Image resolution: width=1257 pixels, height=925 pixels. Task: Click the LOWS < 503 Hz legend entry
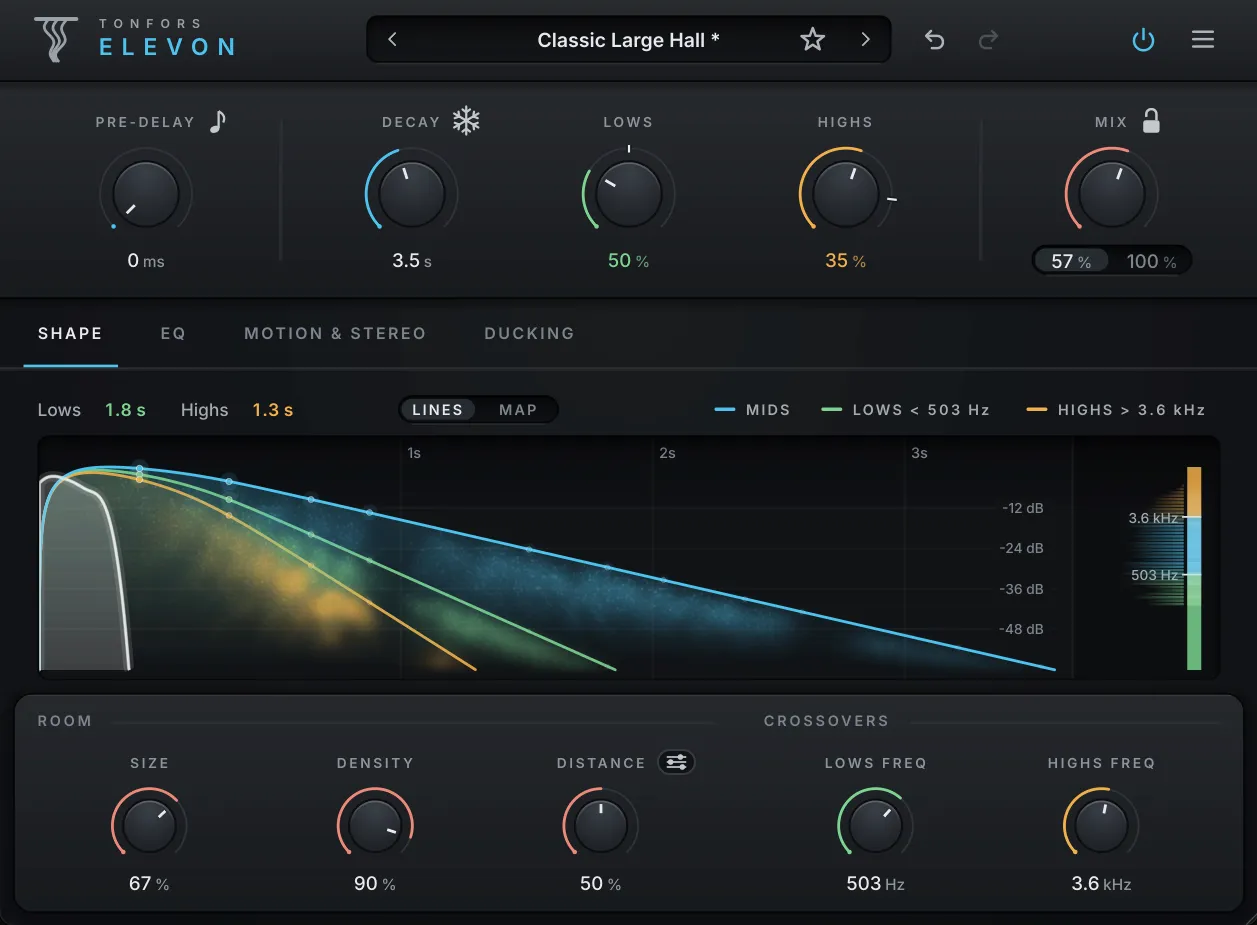pyautogui.click(x=908, y=410)
